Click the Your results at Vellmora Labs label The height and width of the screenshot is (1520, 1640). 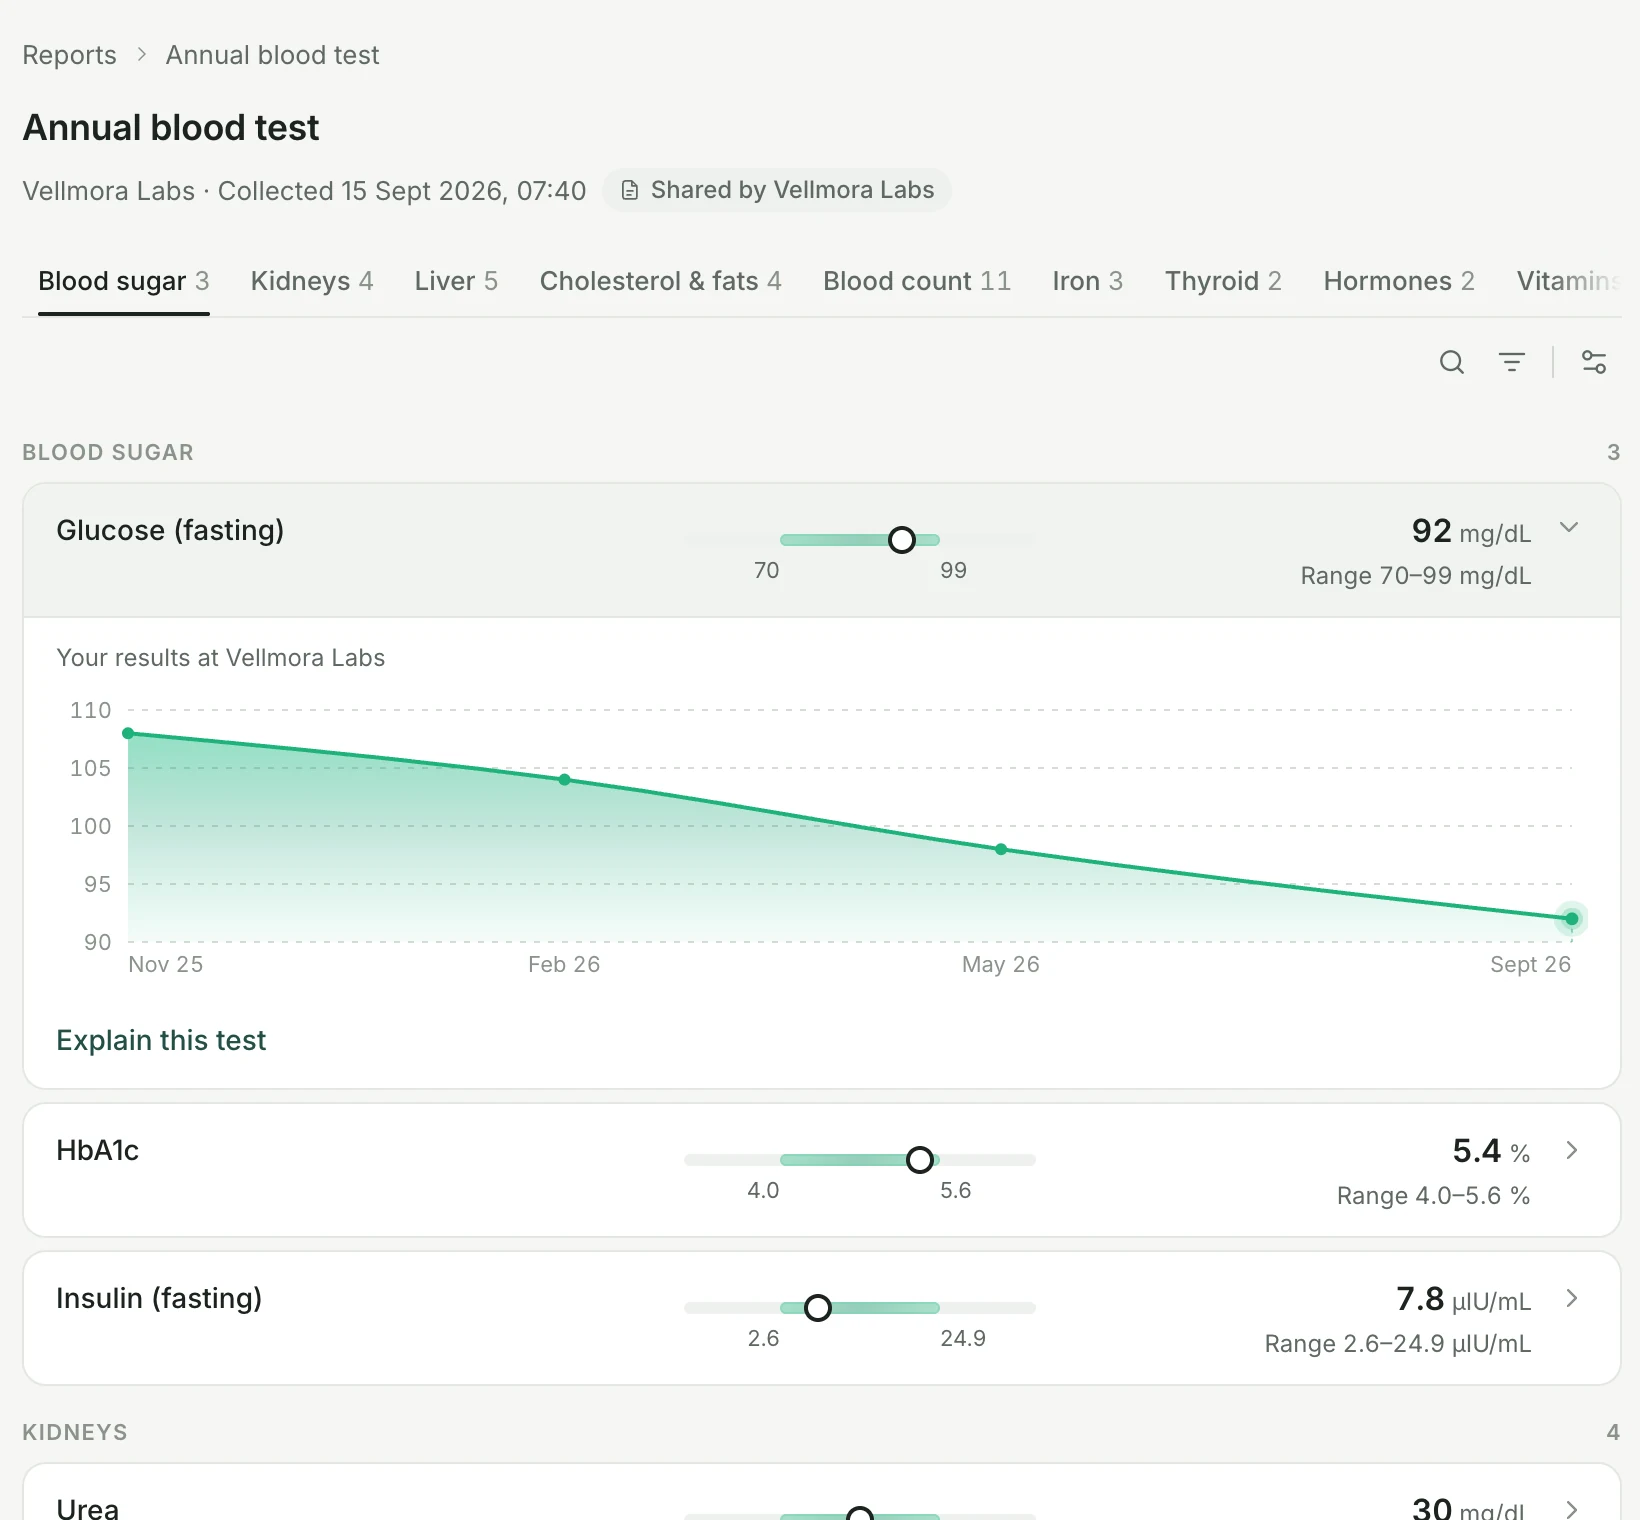(x=221, y=658)
